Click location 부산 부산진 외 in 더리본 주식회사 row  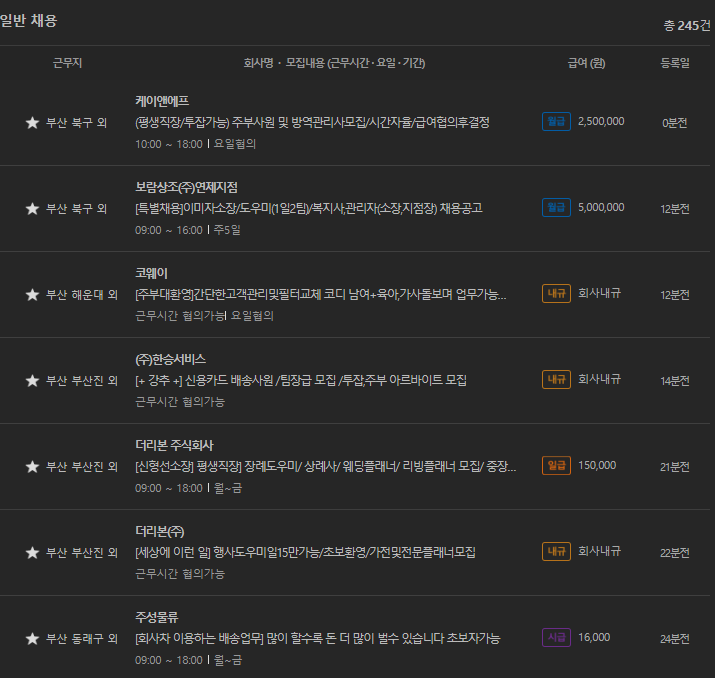82,467
